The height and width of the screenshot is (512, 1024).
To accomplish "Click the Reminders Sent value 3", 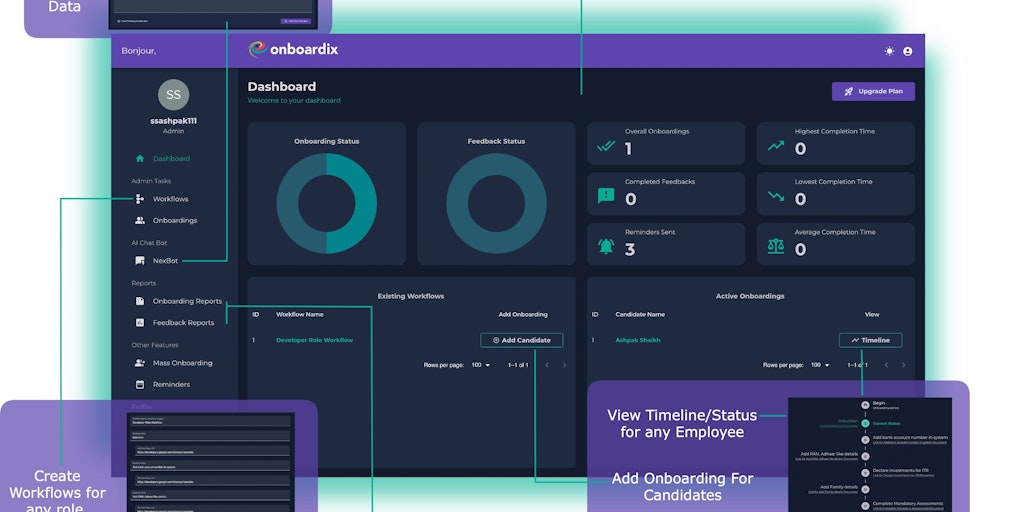I will point(630,249).
